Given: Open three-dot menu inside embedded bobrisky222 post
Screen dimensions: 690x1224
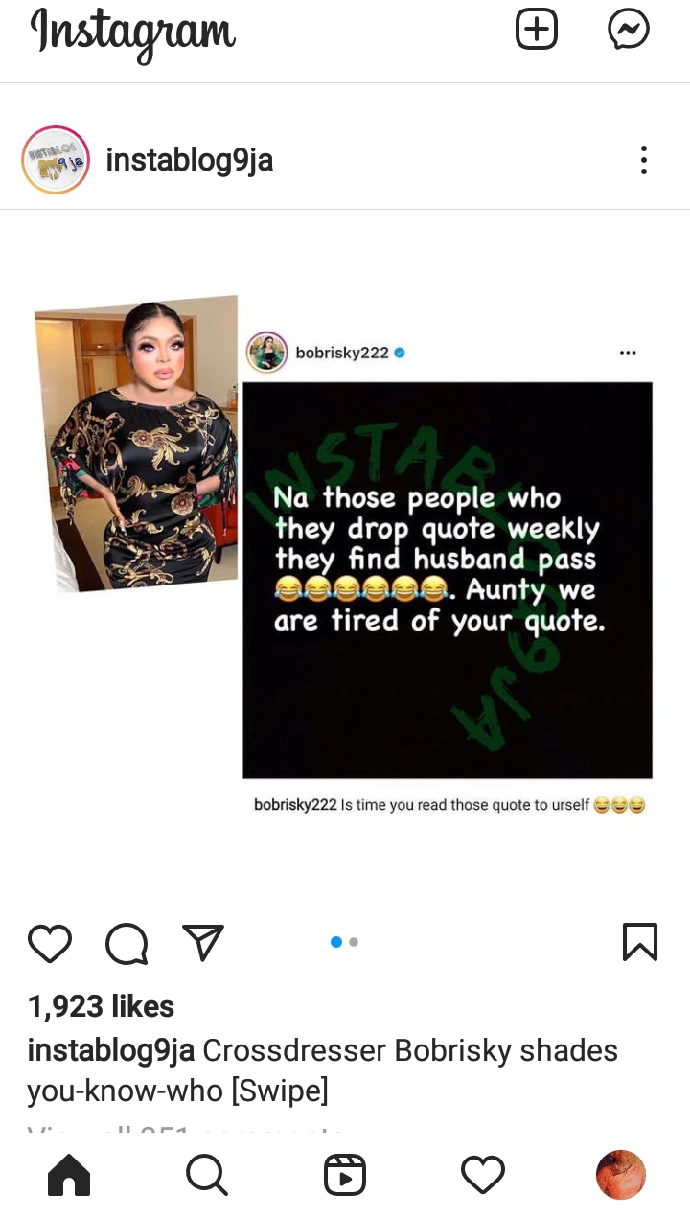Looking at the screenshot, I should pyautogui.click(x=628, y=353).
